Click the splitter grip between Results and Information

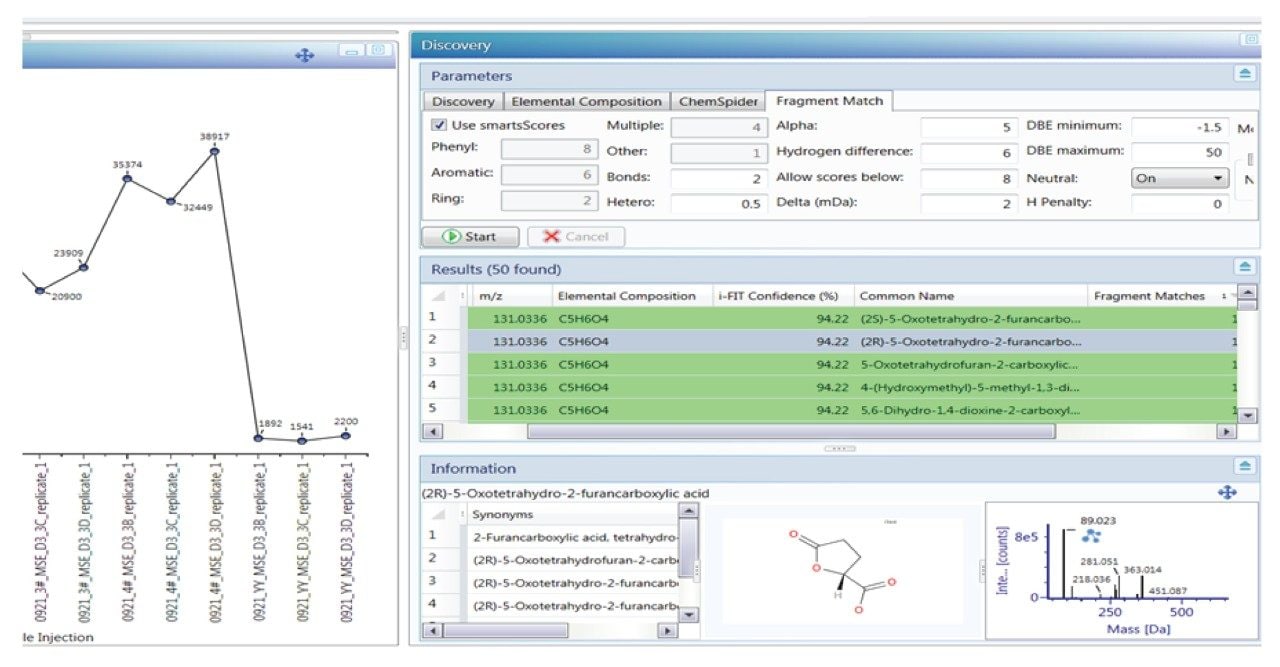point(839,449)
